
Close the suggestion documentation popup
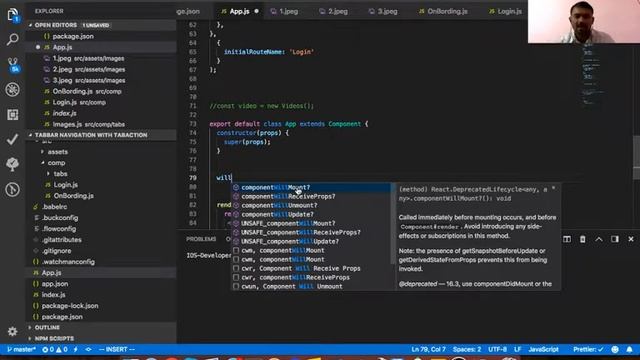[553, 188]
